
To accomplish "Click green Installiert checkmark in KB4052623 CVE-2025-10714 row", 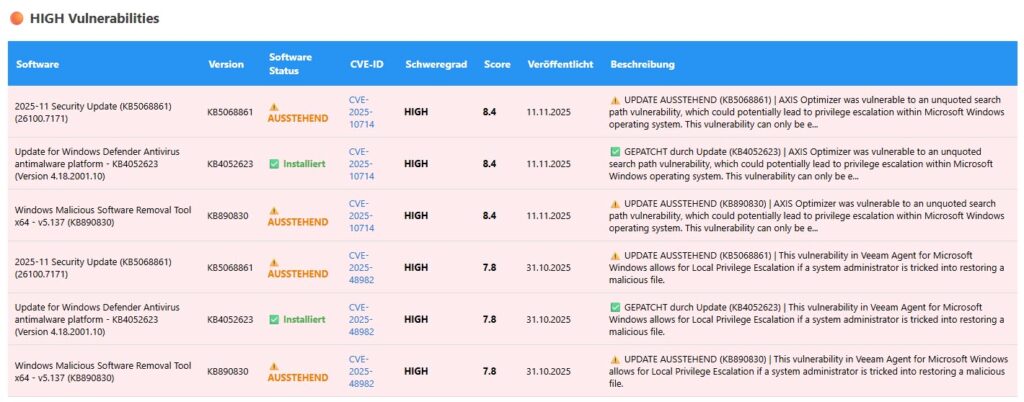I will [274, 164].
